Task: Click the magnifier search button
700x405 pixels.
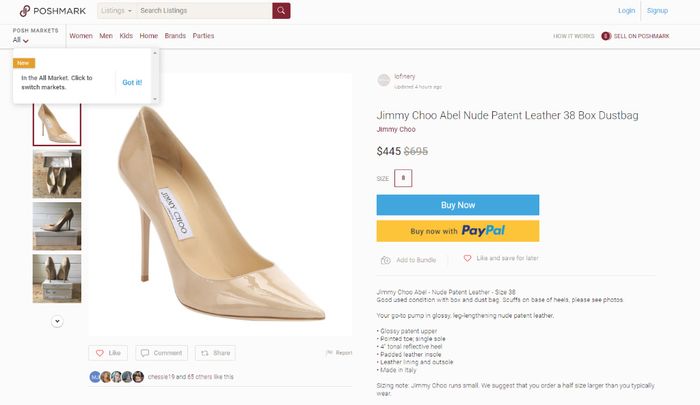Action: coord(281,11)
